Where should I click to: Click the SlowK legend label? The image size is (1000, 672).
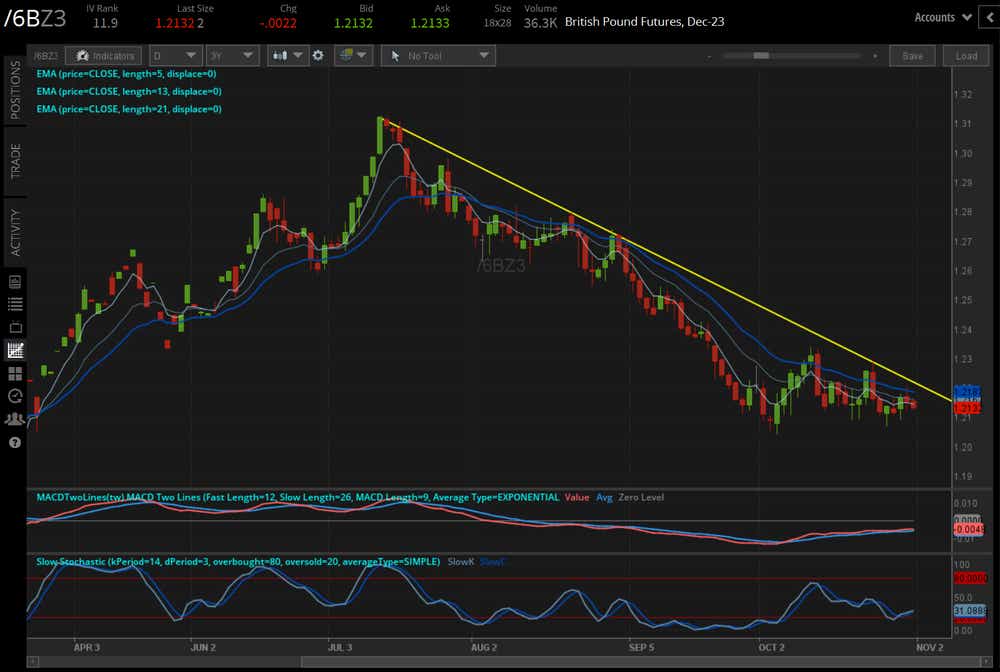[460, 562]
